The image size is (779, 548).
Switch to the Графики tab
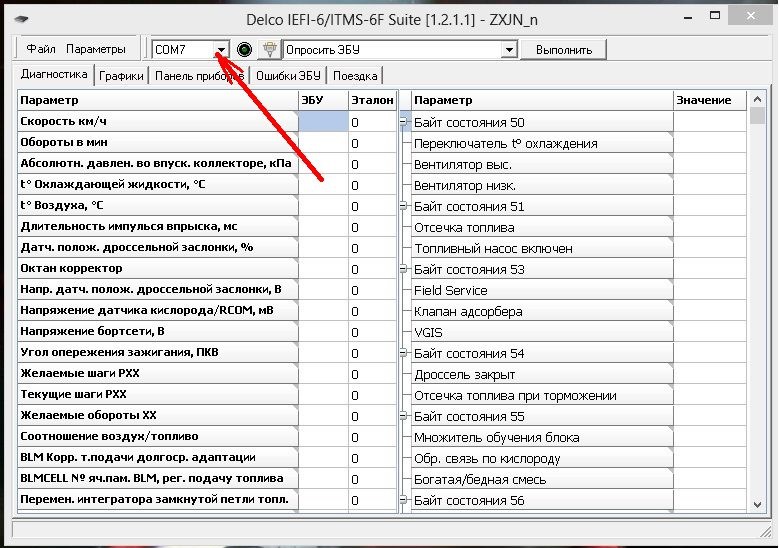click(x=121, y=75)
